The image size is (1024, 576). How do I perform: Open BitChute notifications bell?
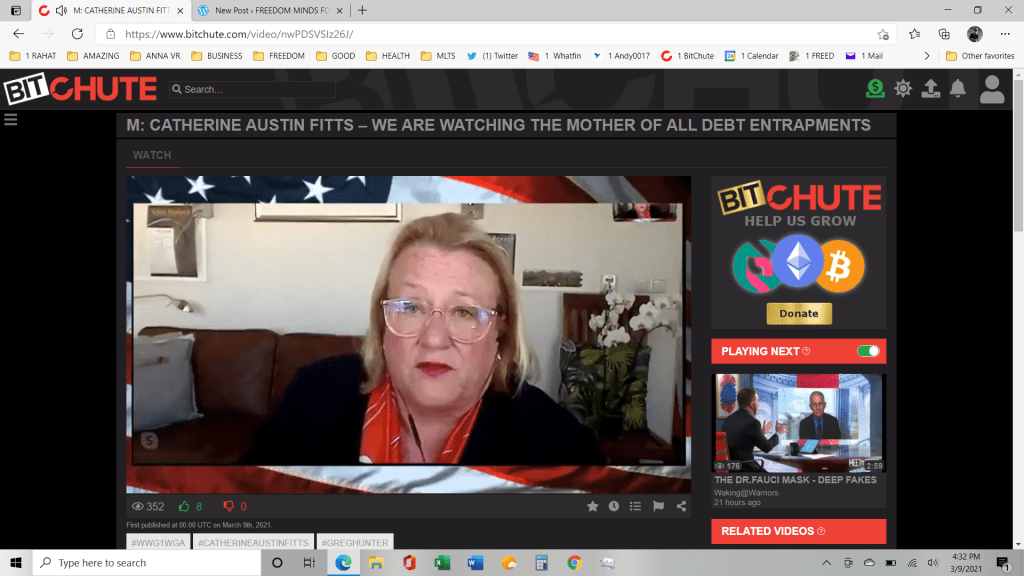coord(957,89)
